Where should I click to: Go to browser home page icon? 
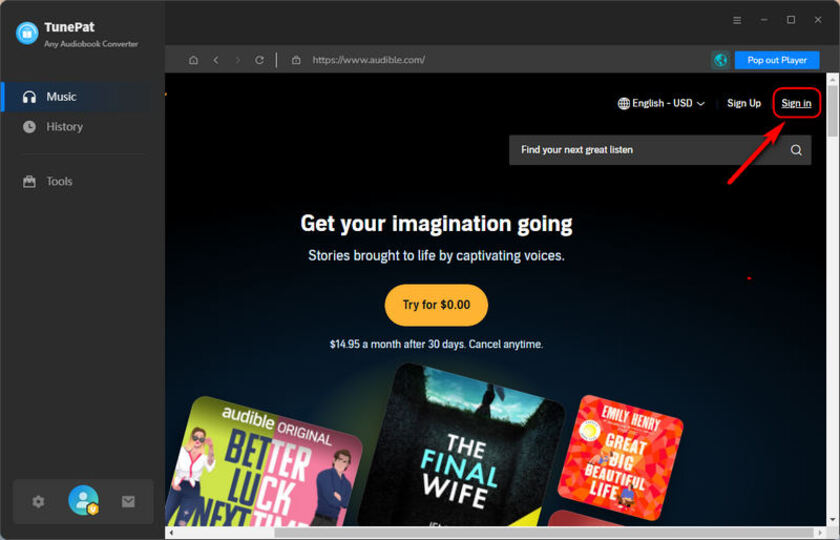[193, 60]
